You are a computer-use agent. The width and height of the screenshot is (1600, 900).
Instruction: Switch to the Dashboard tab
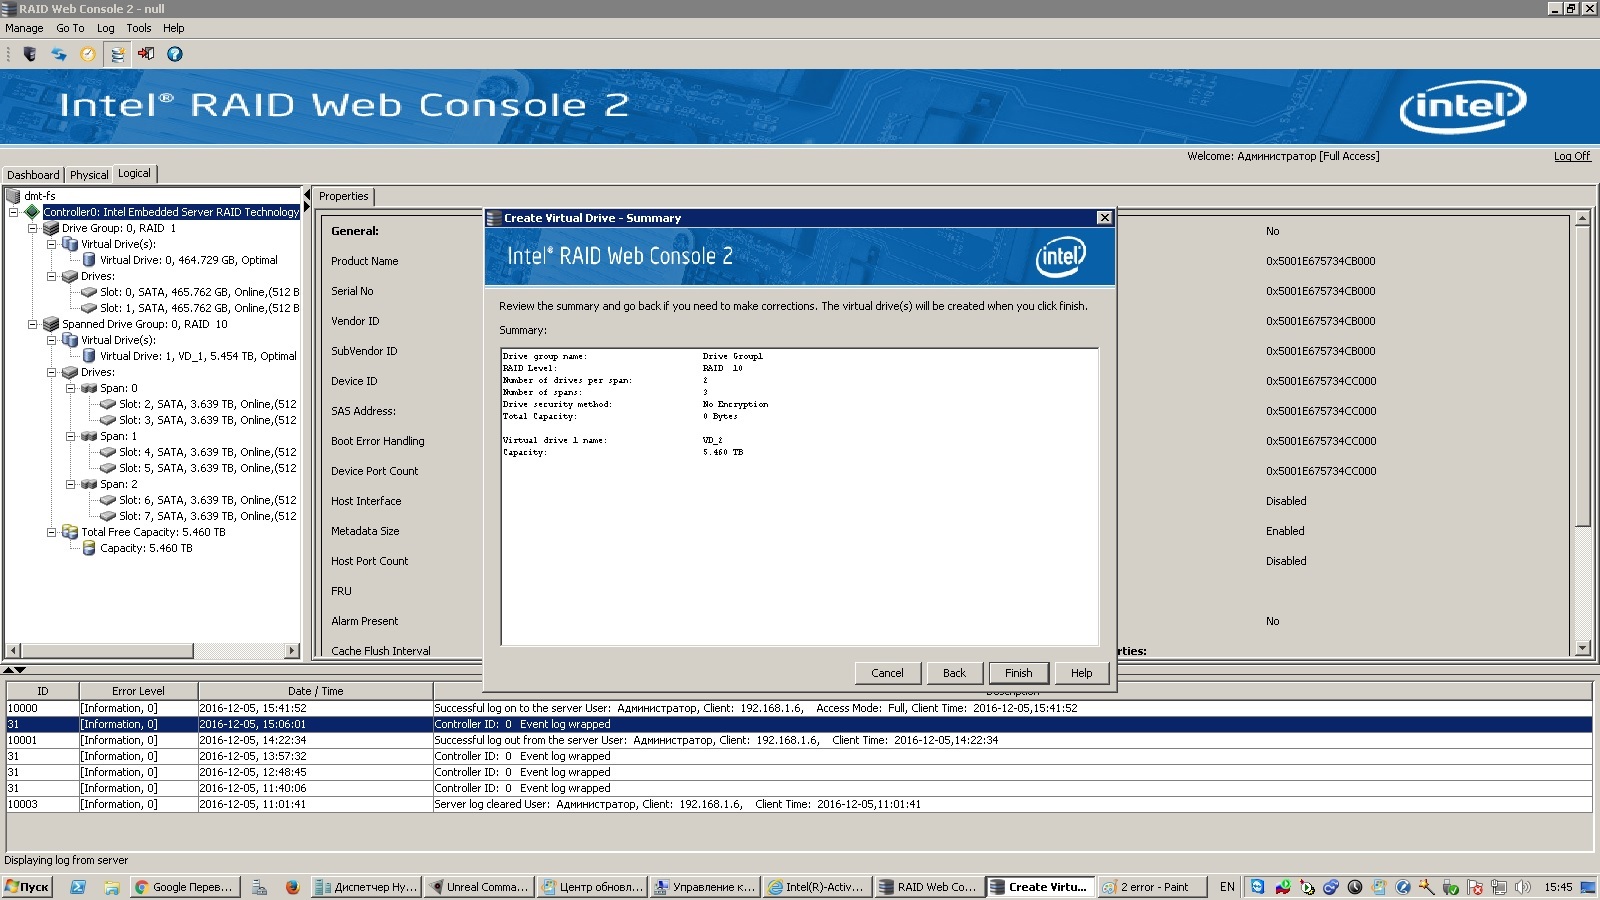pyautogui.click(x=33, y=175)
